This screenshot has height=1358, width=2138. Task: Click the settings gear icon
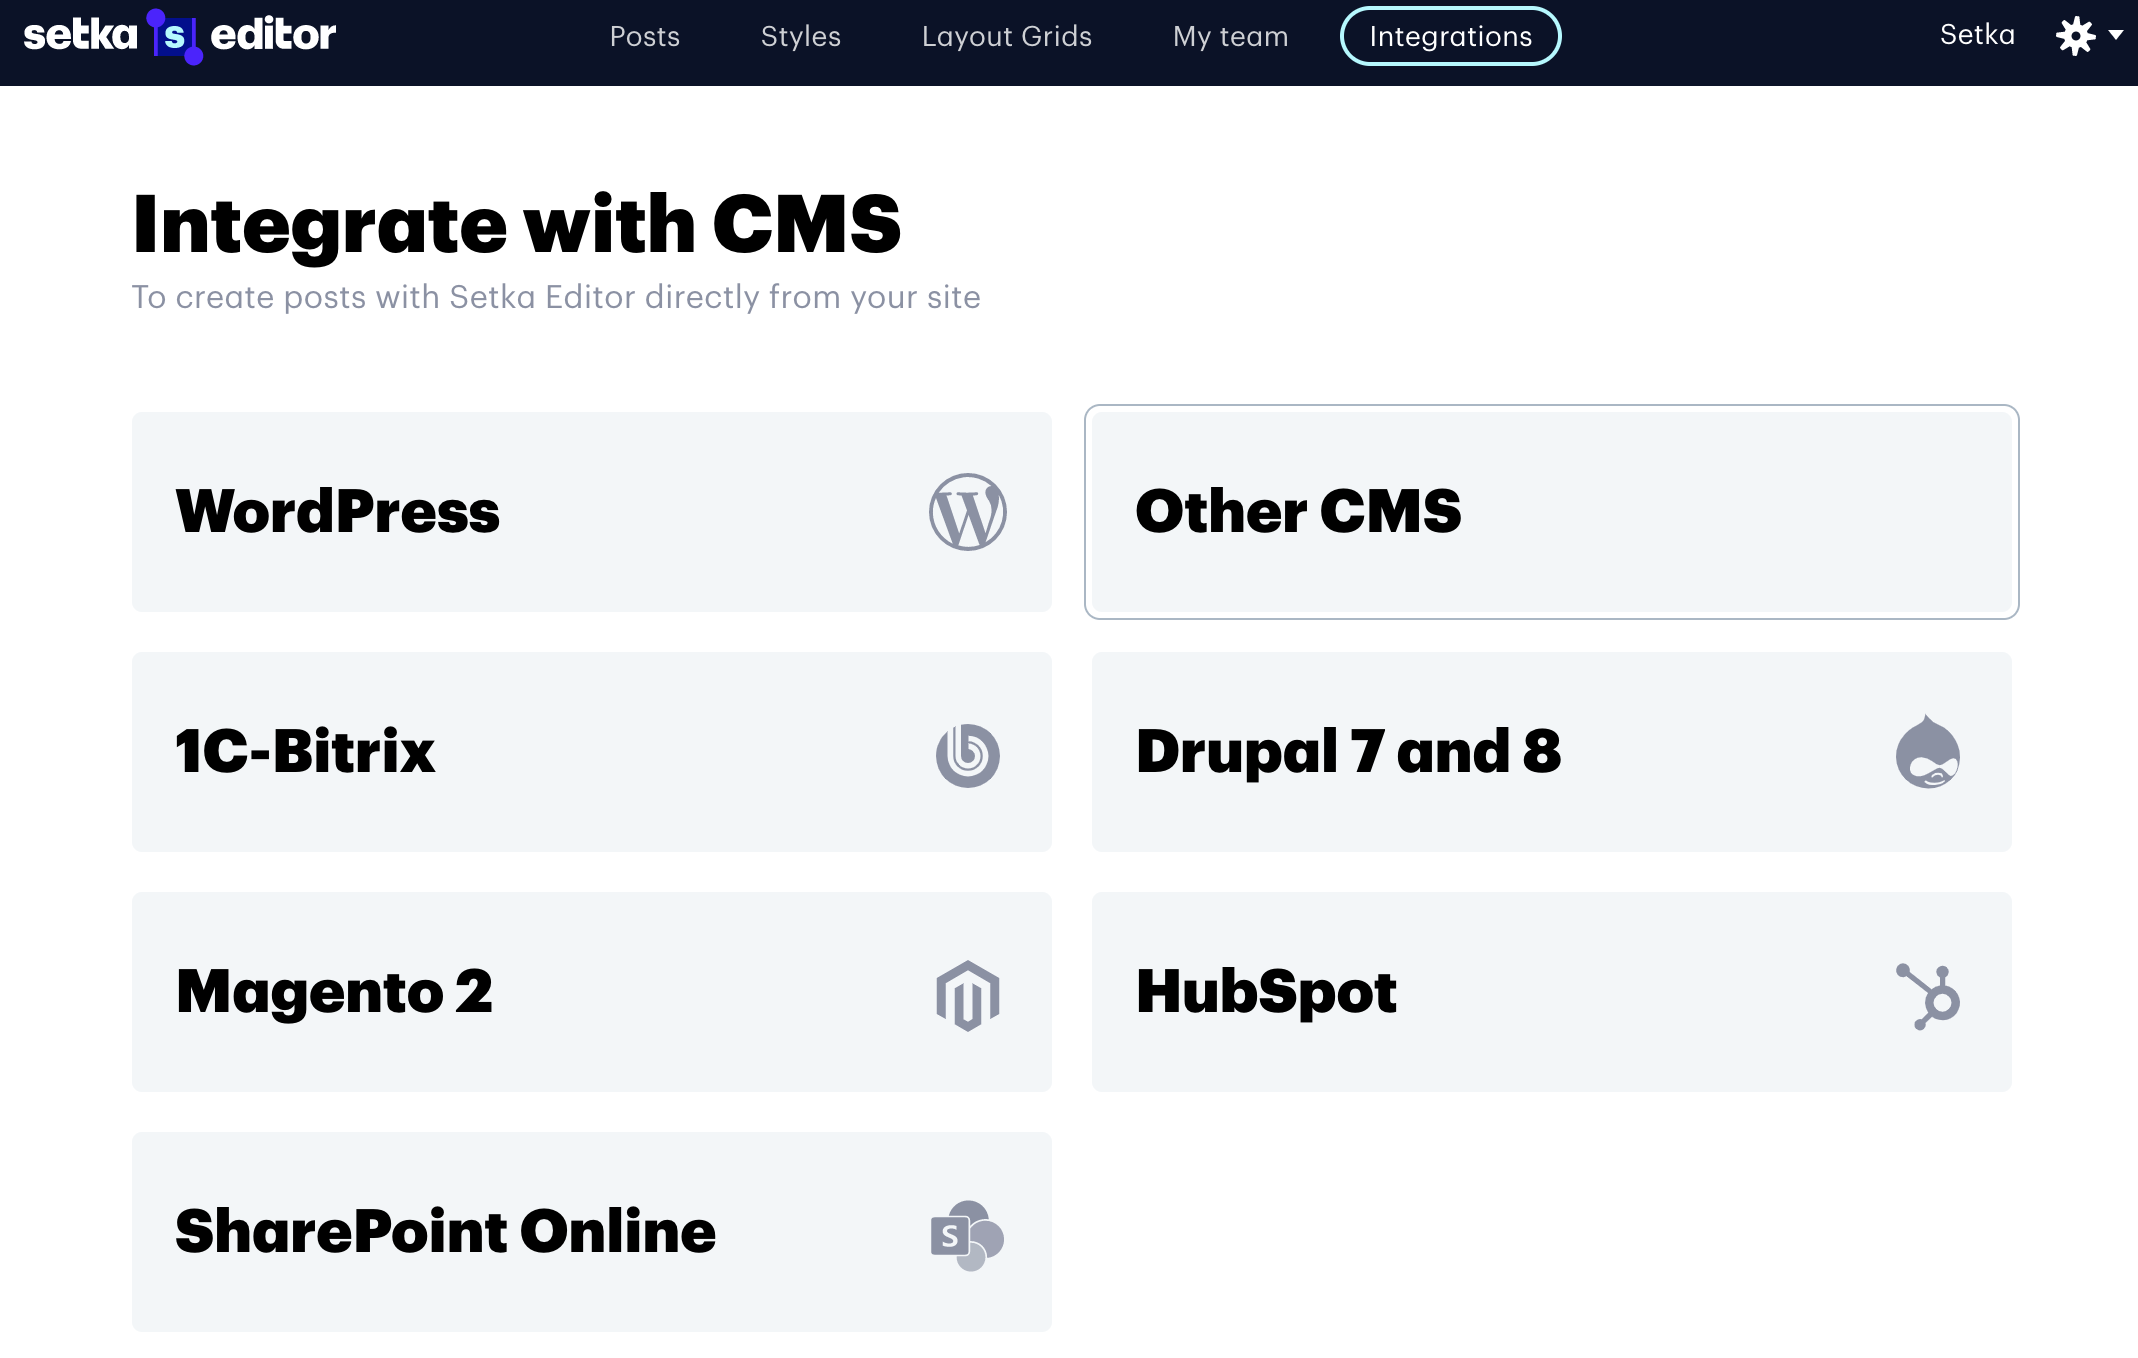2075,36
